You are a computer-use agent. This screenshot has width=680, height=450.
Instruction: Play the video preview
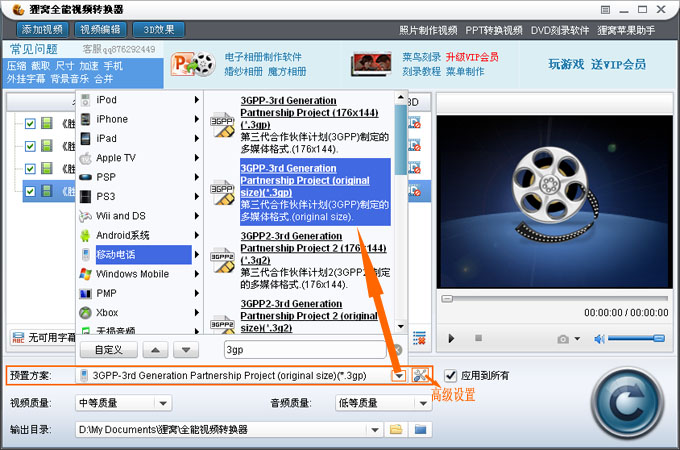click(x=451, y=339)
